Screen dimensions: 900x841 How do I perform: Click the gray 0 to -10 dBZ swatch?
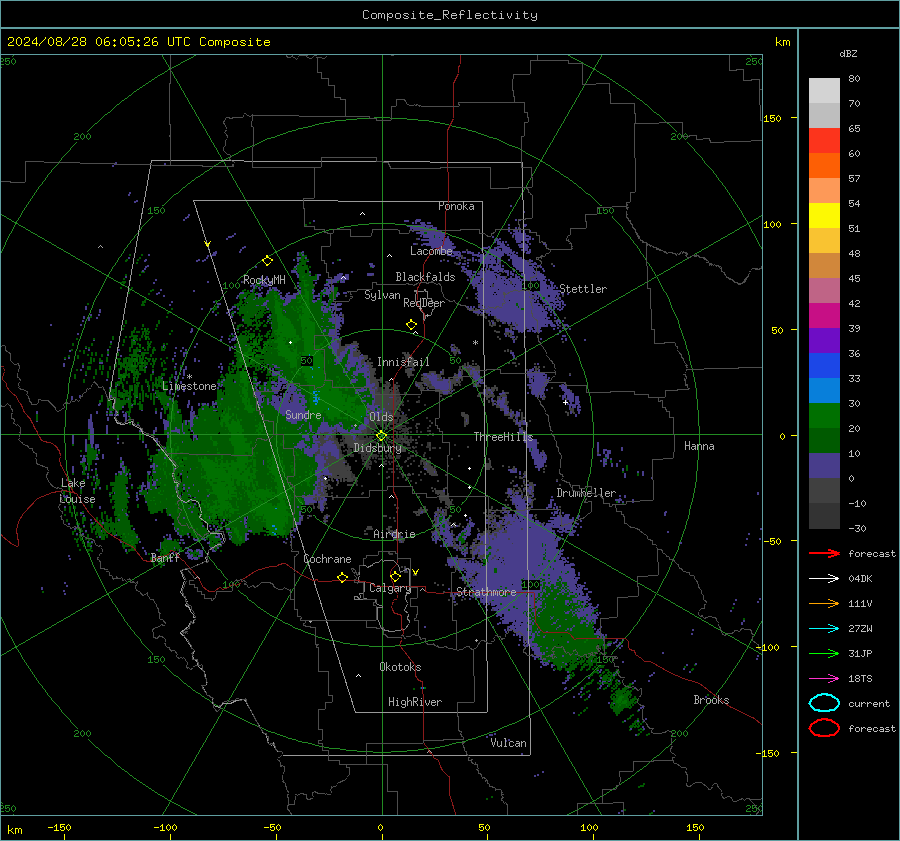click(824, 490)
